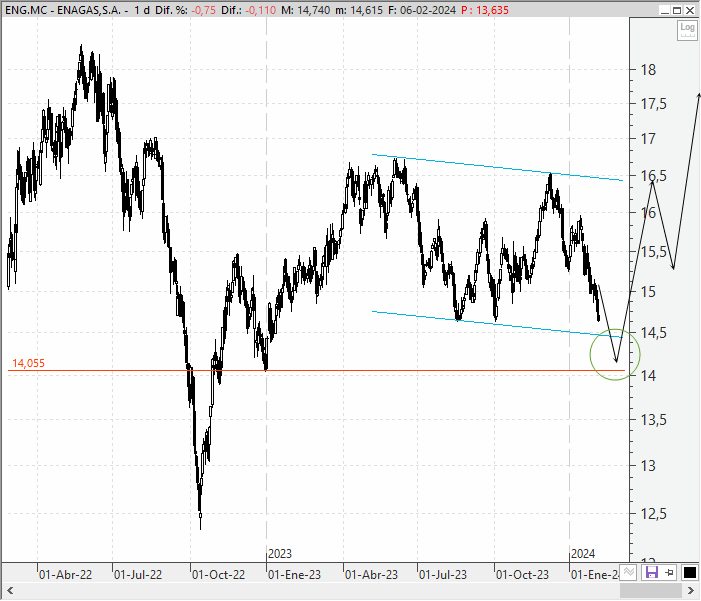Click the scroll left arrow

tap(10, 591)
